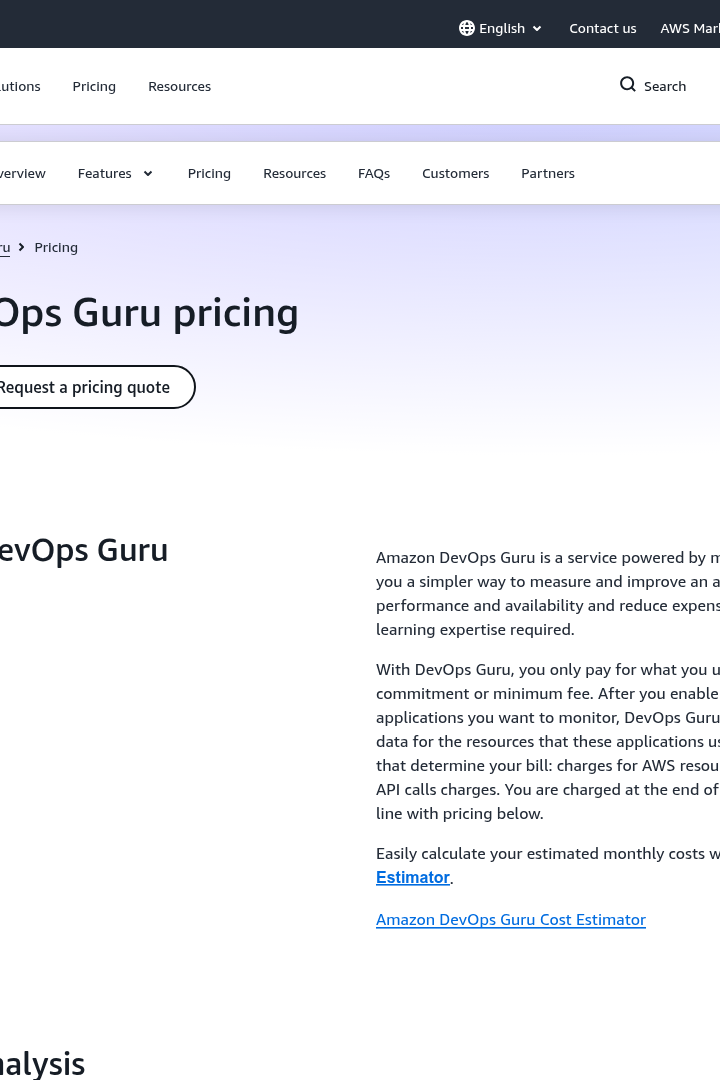
Task: Click the Search label in header
Action: [x=665, y=86]
